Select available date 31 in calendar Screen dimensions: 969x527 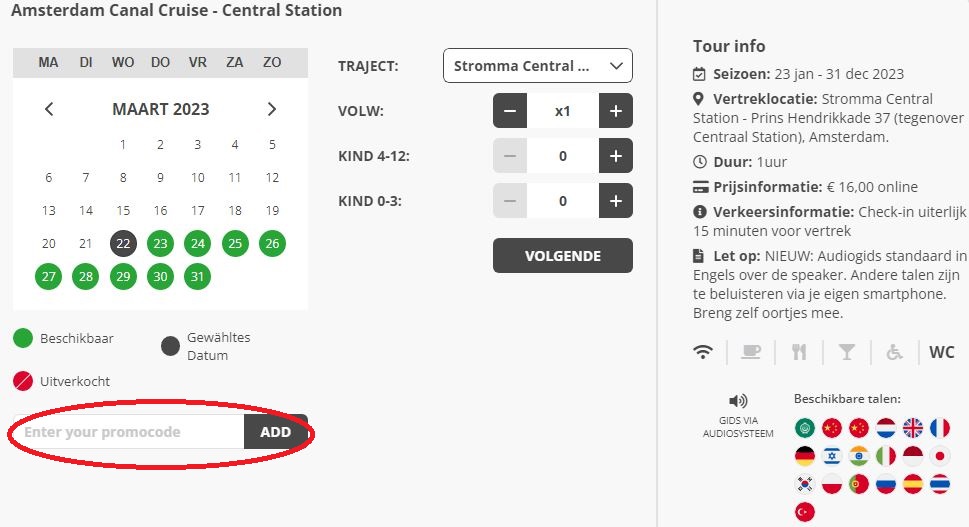coord(198,276)
